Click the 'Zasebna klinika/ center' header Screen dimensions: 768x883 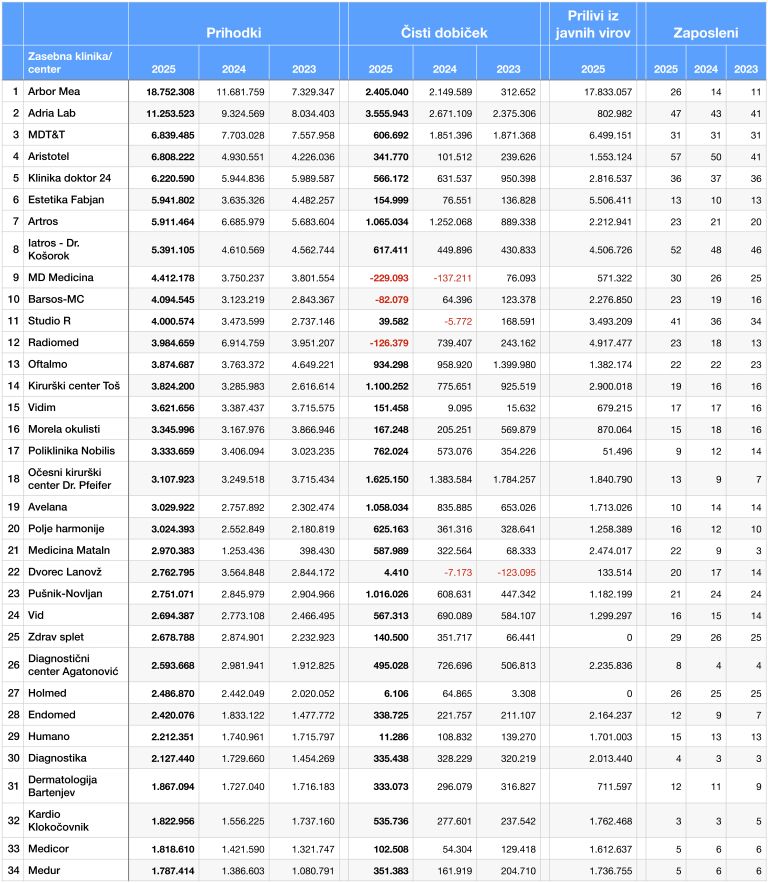click(x=70, y=63)
